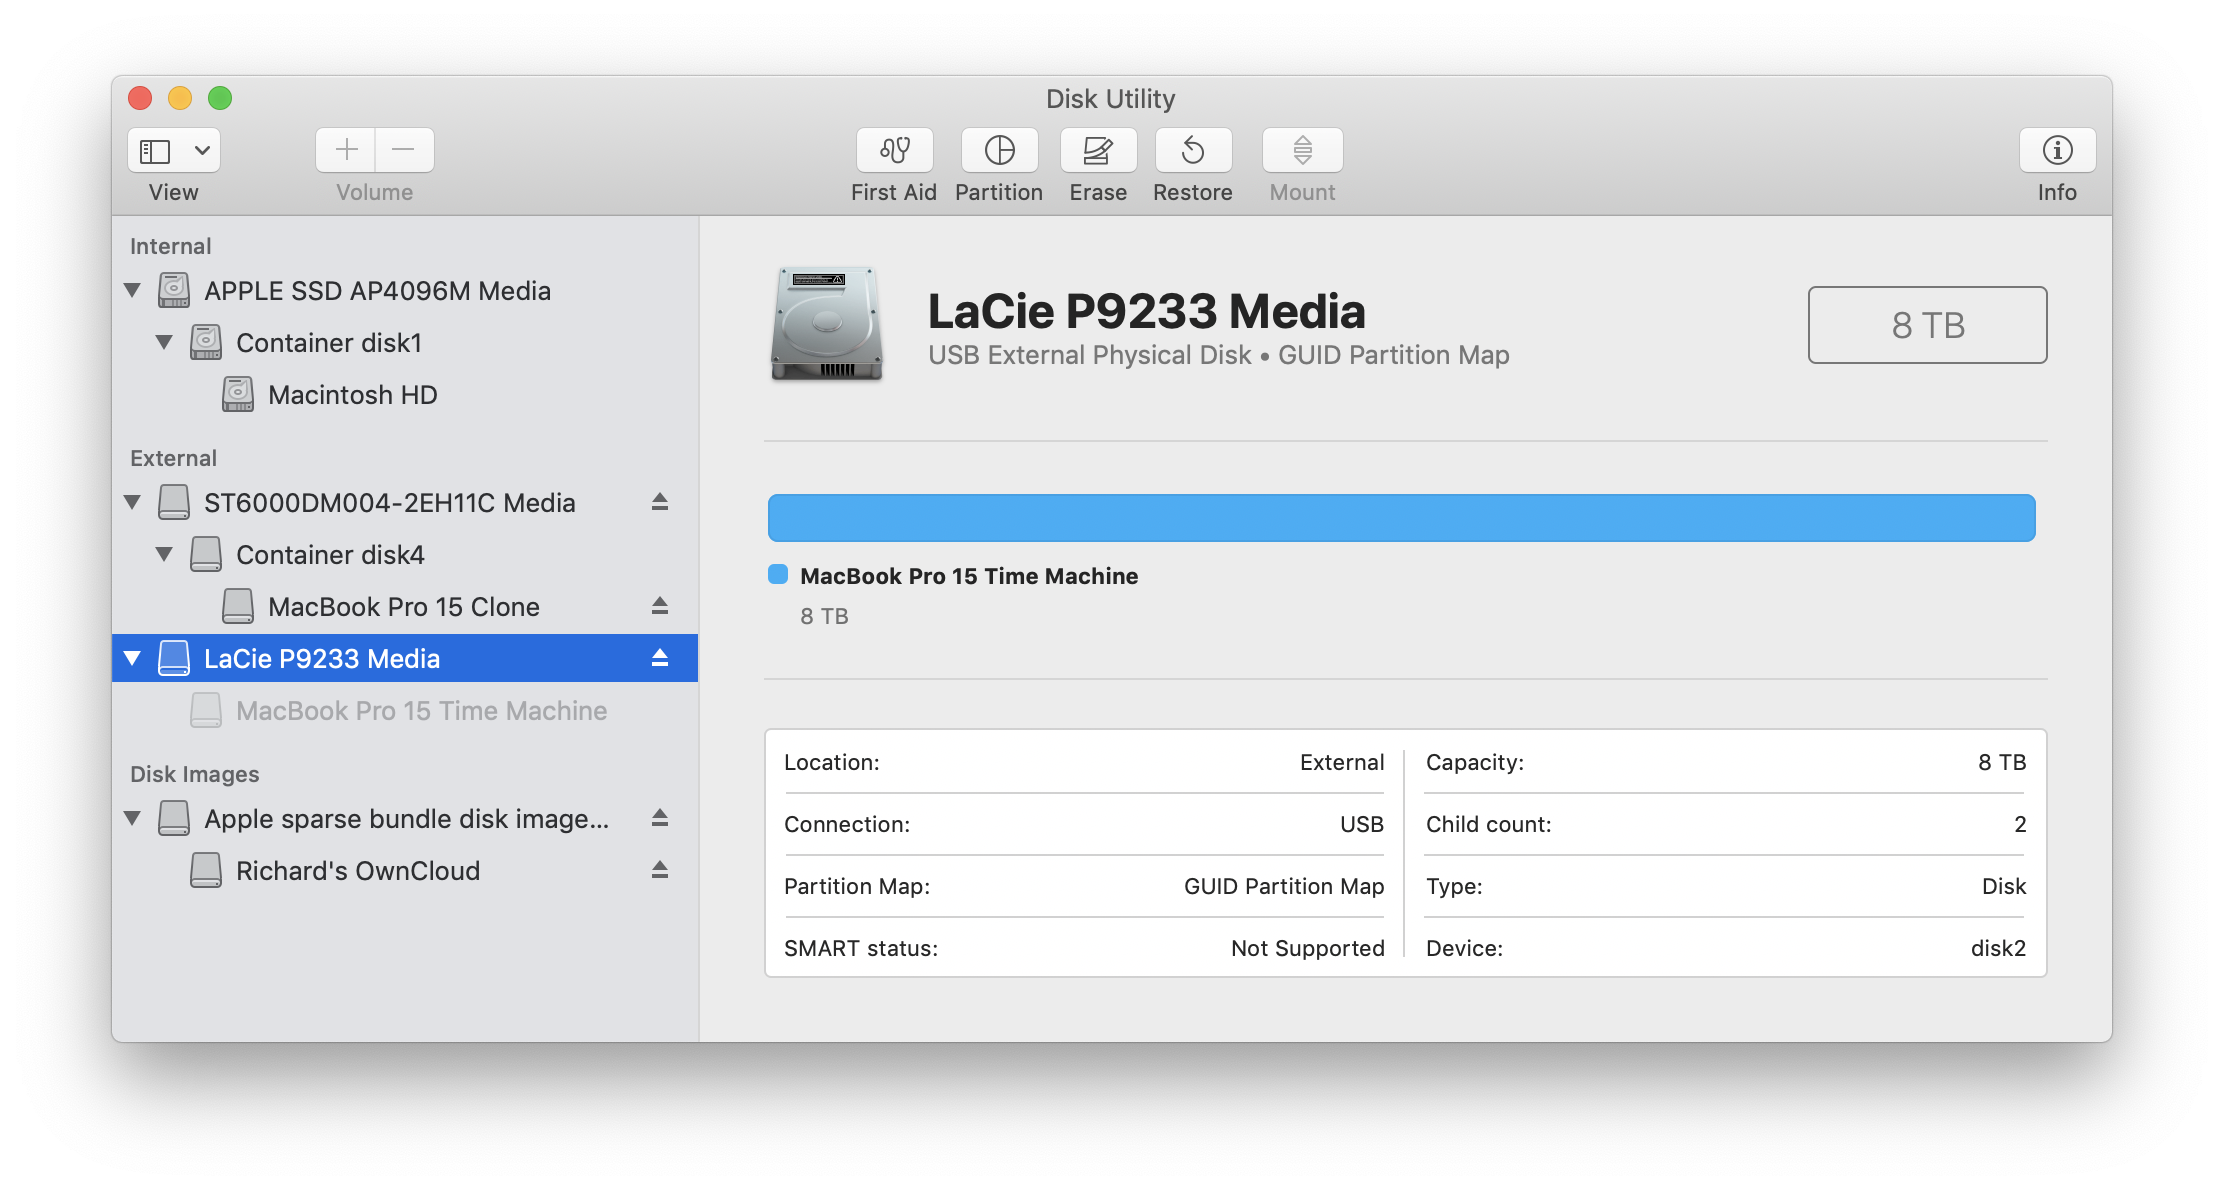Select MacBook Pro 15 Time Machine volume
The height and width of the screenshot is (1190, 2224).
420,711
